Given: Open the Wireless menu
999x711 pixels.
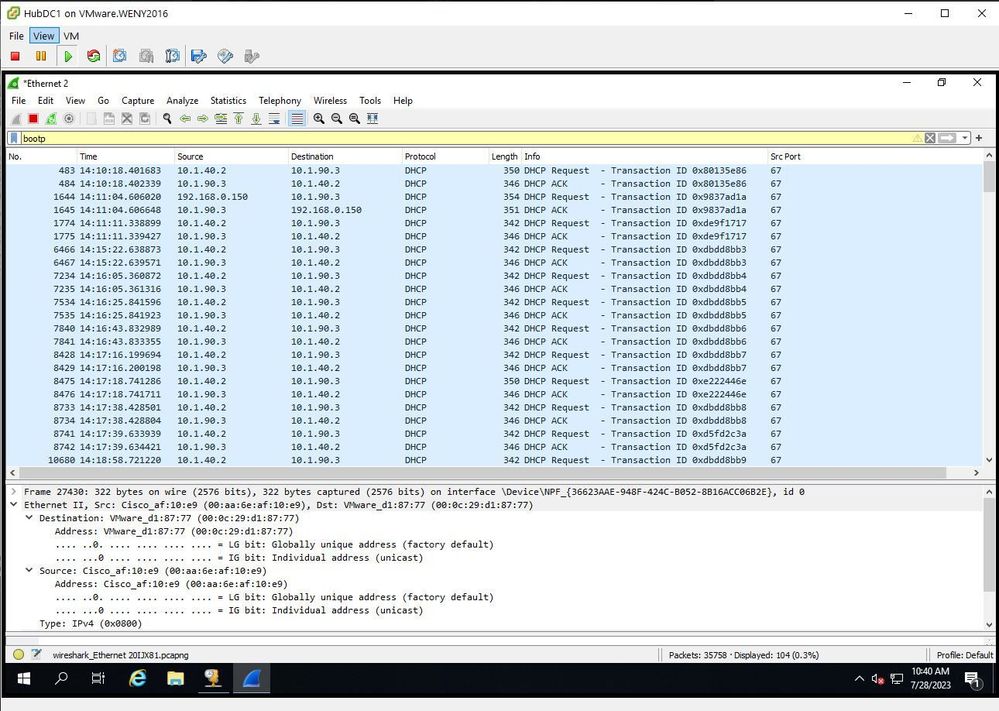Looking at the screenshot, I should tap(330, 101).
